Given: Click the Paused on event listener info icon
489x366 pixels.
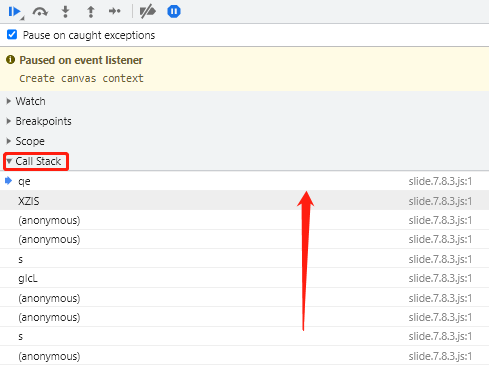Looking at the screenshot, I should coord(11,60).
